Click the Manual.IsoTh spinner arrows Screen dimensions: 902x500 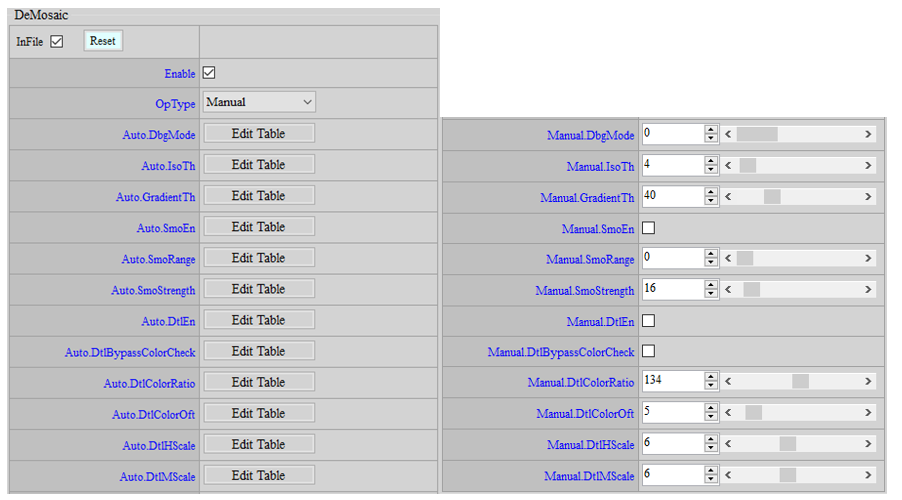(x=711, y=165)
